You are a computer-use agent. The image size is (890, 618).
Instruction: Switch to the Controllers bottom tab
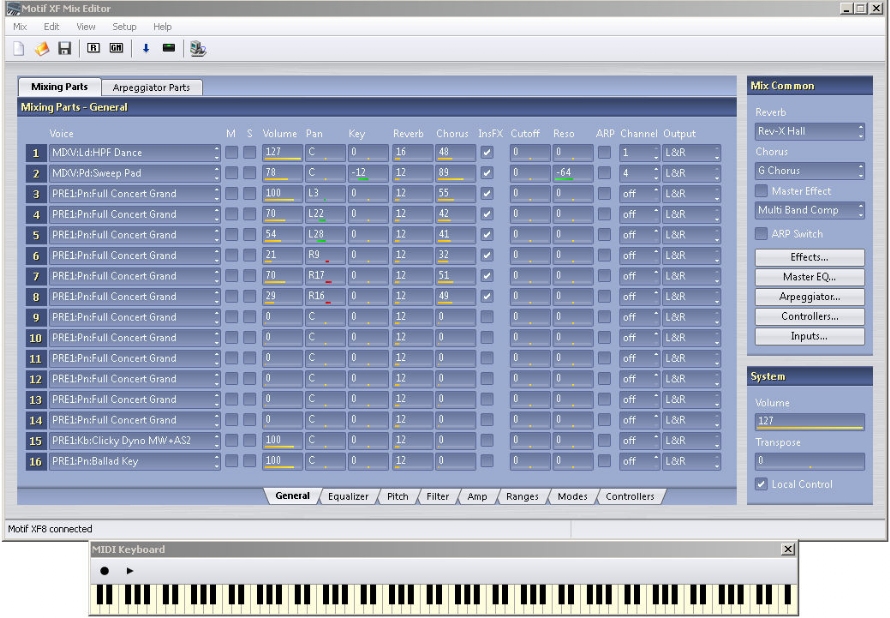[x=629, y=496]
